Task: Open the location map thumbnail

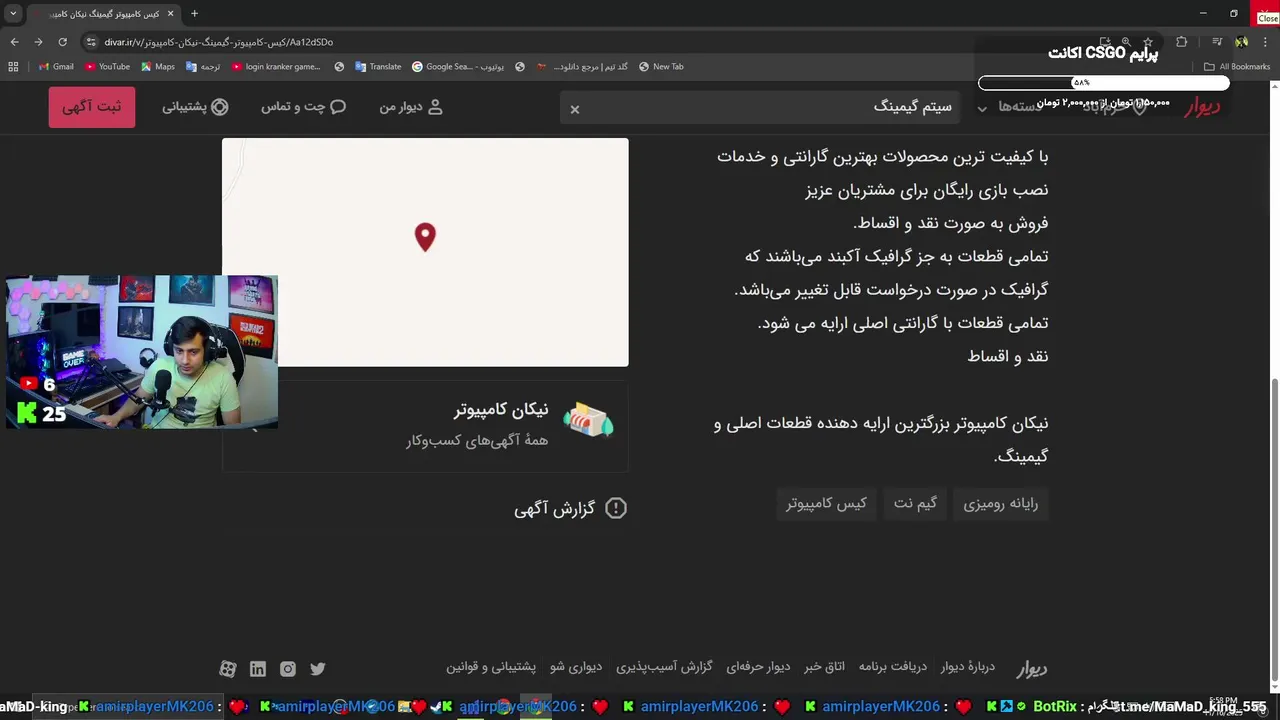Action: tap(425, 252)
